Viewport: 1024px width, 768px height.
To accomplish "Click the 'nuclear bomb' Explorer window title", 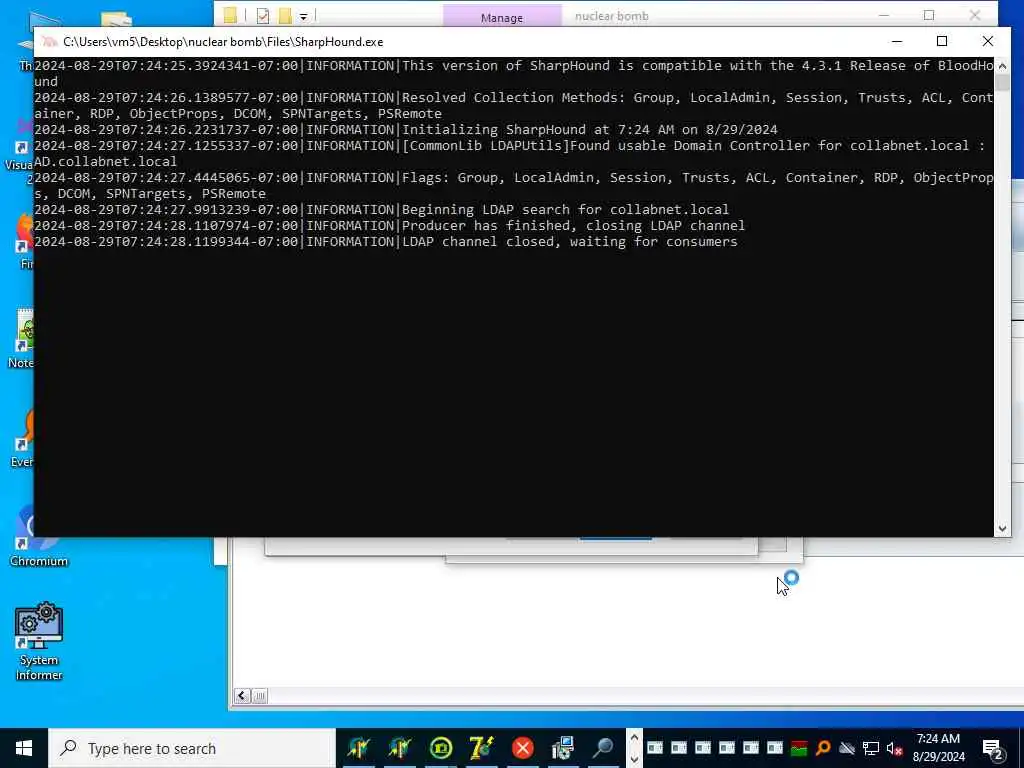I will 611,16.
